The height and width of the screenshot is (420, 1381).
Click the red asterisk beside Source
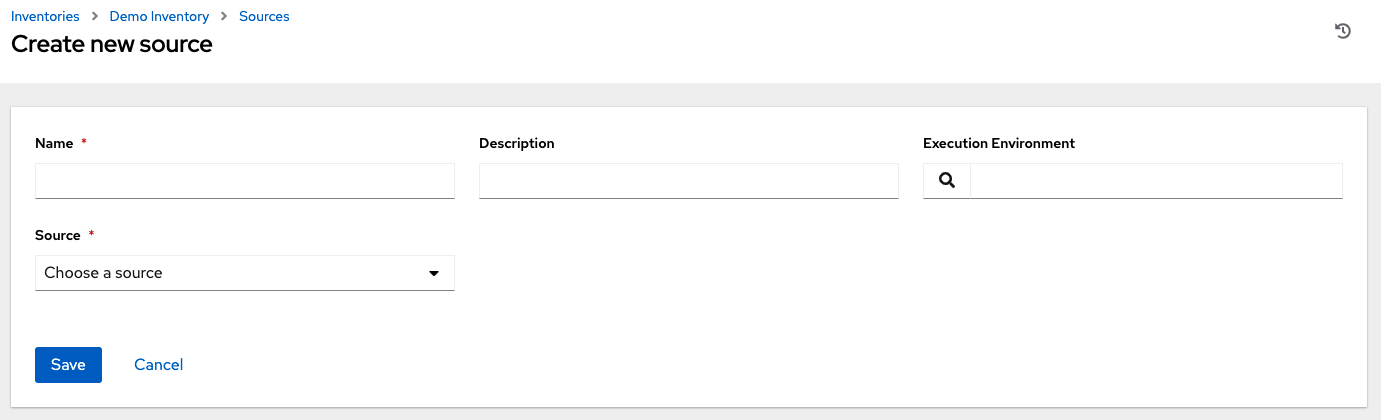pyautogui.click(x=92, y=236)
